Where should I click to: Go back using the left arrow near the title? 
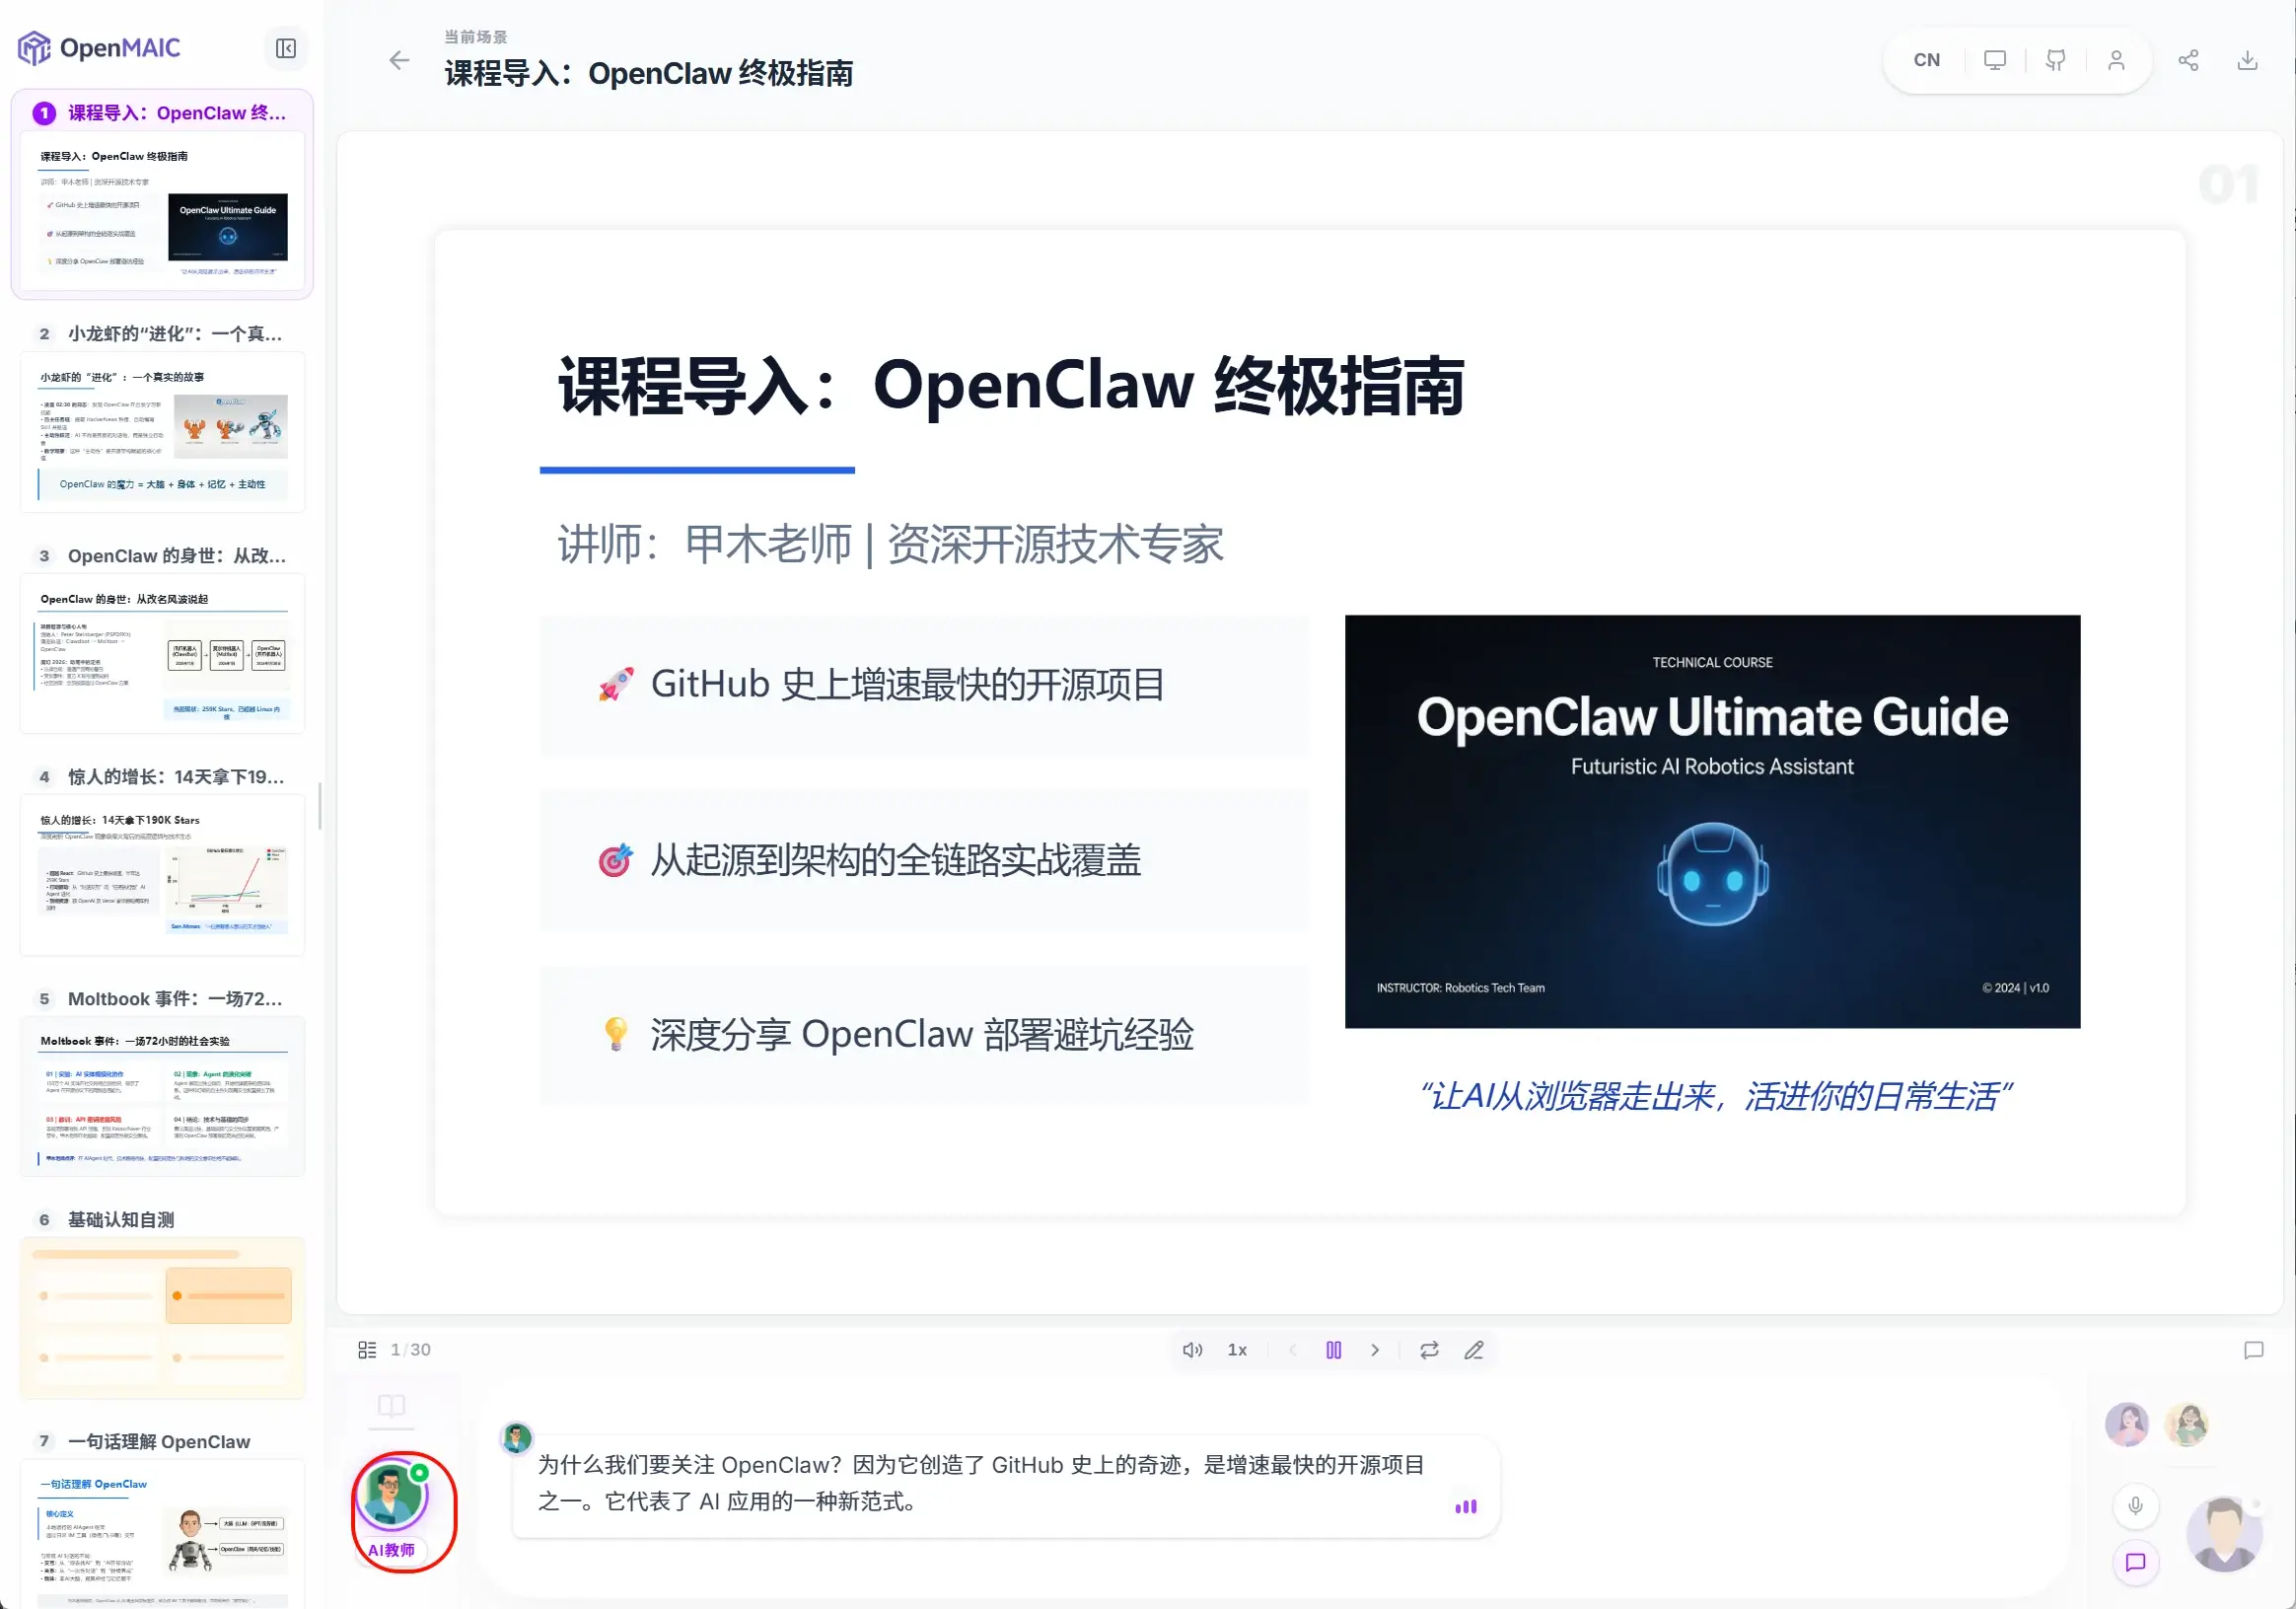399,61
